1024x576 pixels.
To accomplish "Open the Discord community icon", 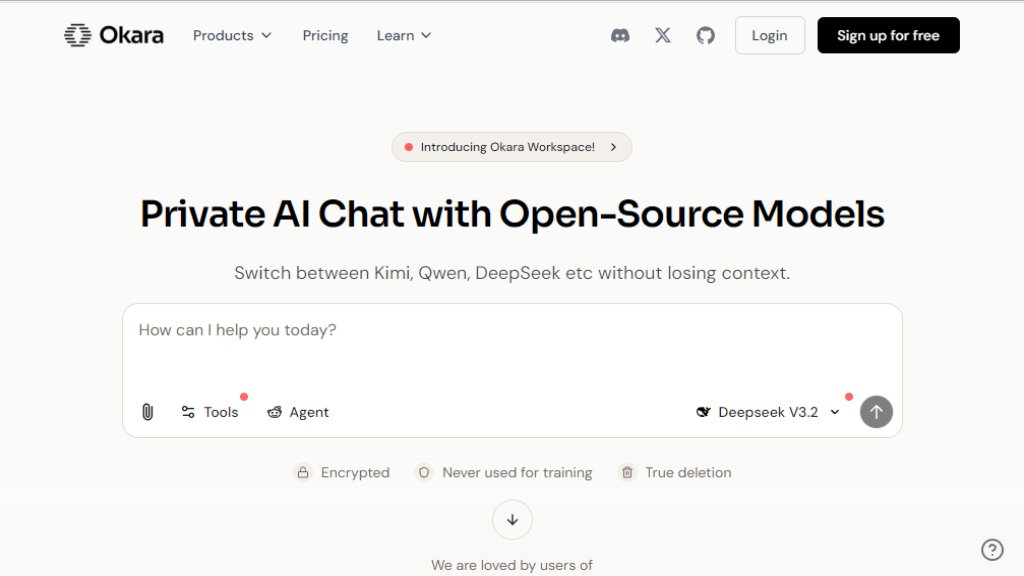I will [x=620, y=35].
